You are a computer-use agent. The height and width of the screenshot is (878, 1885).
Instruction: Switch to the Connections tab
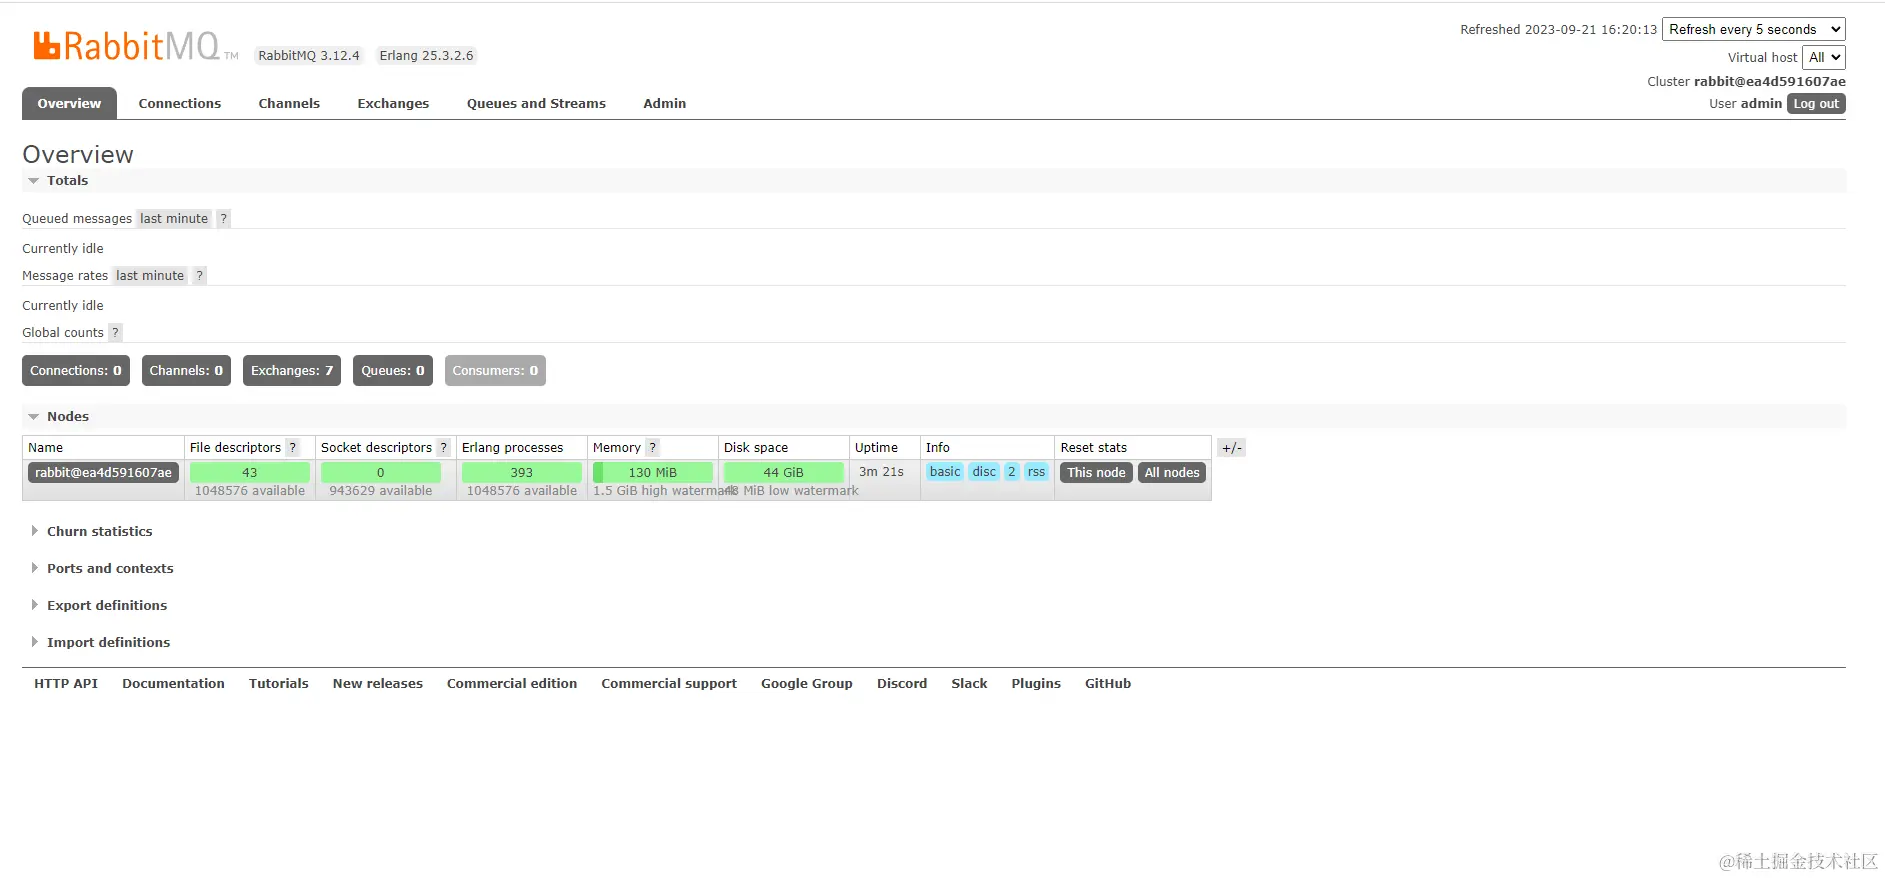point(180,104)
